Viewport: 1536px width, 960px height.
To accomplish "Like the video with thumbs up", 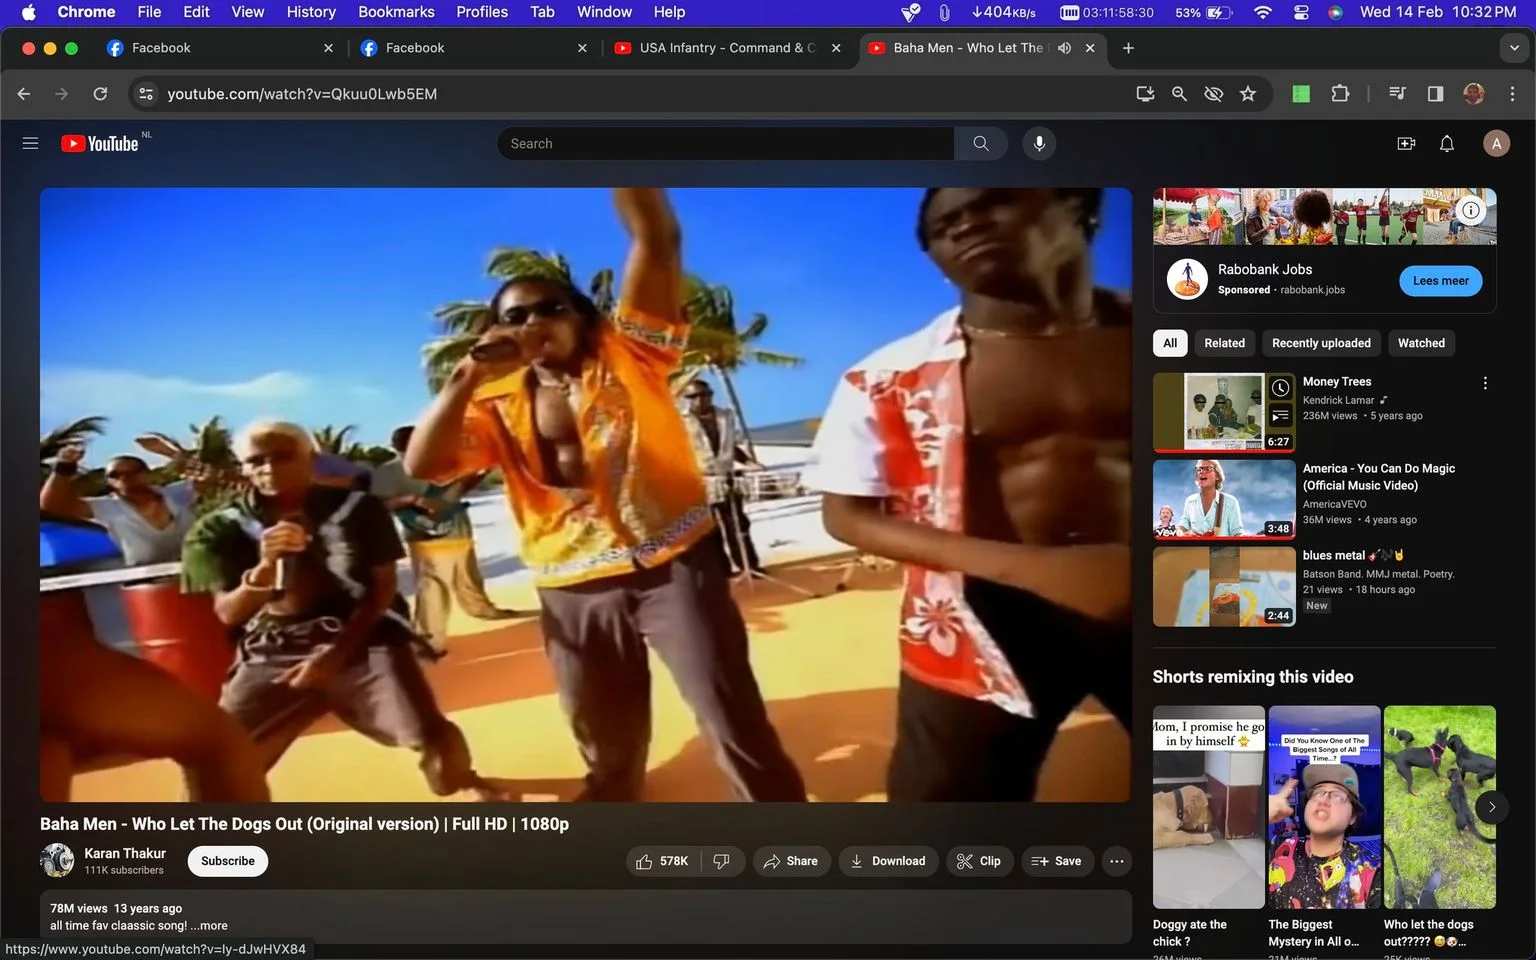I will (x=662, y=861).
